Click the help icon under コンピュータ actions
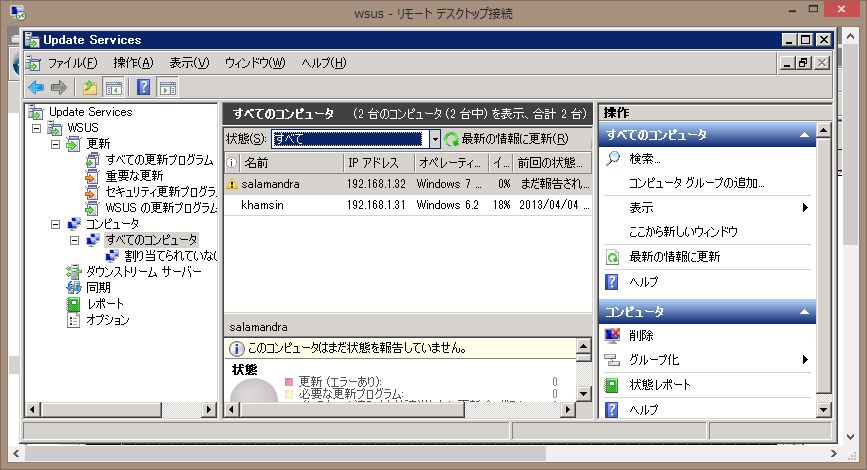Screen dimensions: 867x470 (612, 410)
